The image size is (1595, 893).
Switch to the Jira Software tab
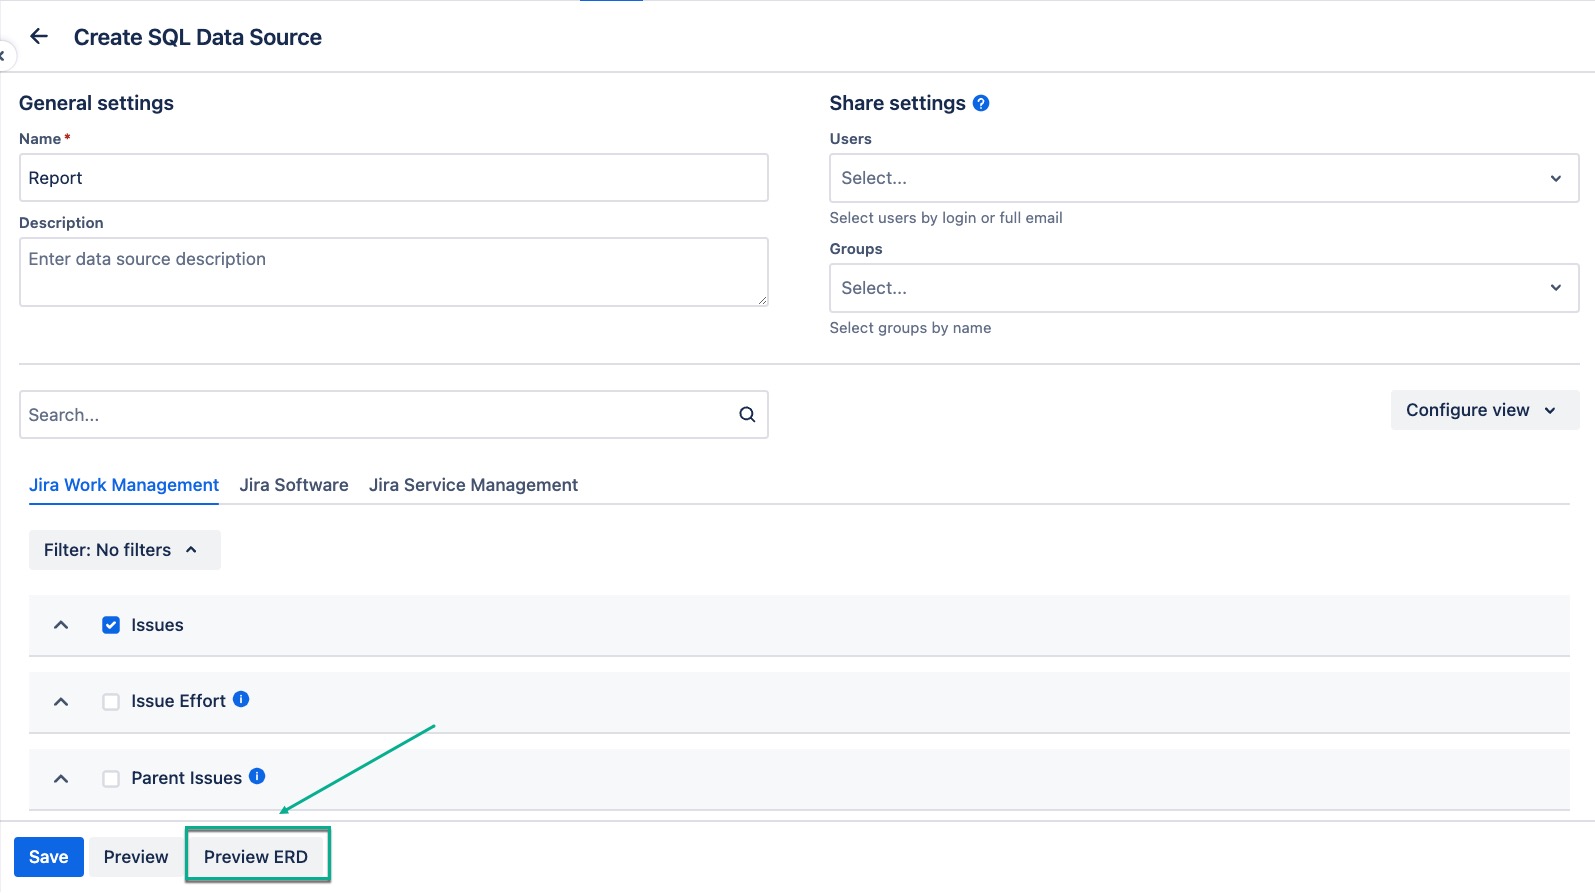(294, 485)
